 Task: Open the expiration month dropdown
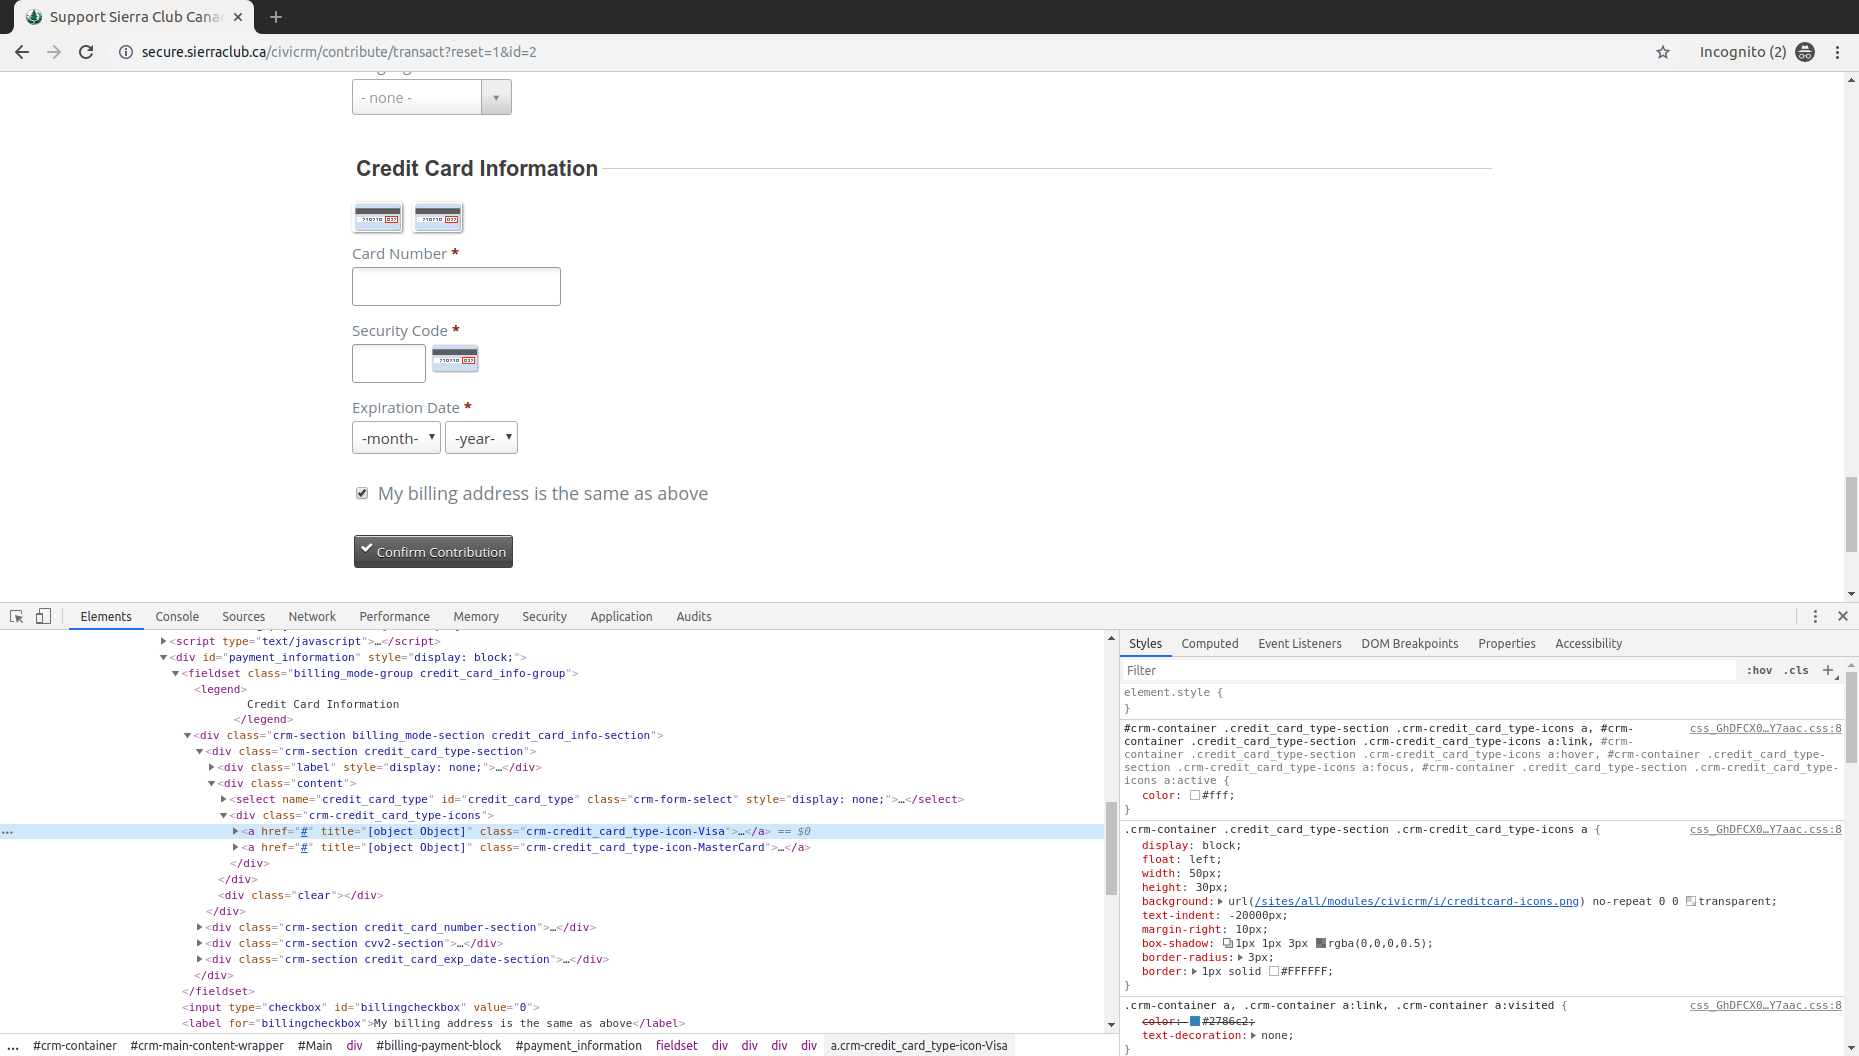tap(396, 438)
